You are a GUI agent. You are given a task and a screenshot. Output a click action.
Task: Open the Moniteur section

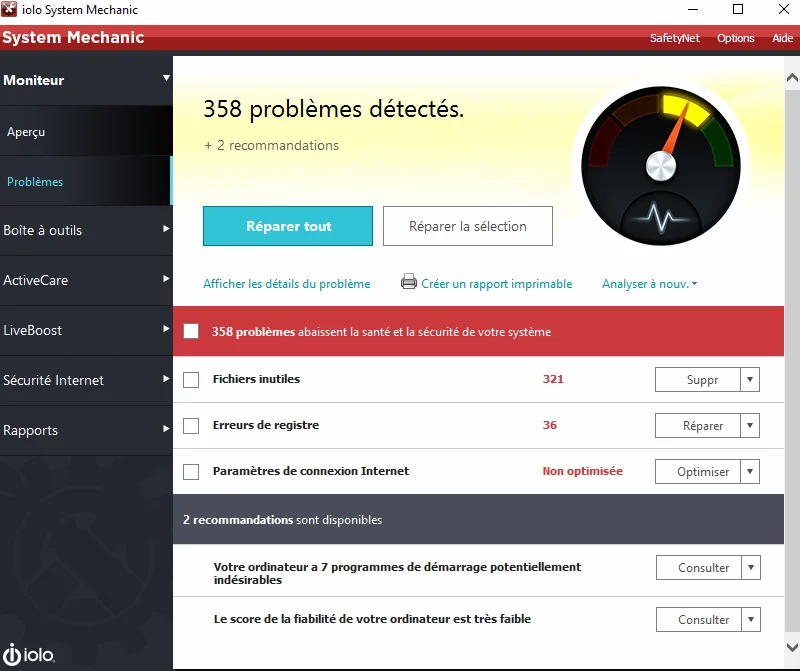(x=86, y=80)
